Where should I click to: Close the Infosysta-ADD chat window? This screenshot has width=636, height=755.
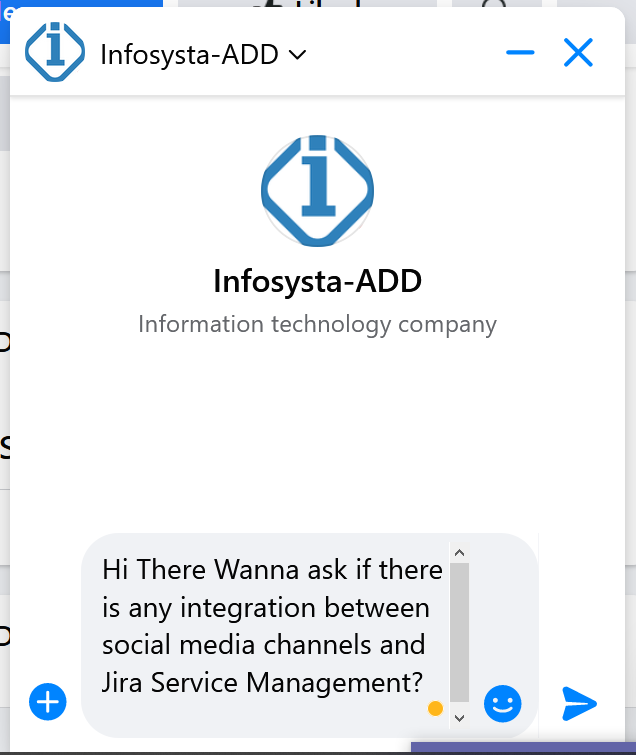click(x=578, y=53)
